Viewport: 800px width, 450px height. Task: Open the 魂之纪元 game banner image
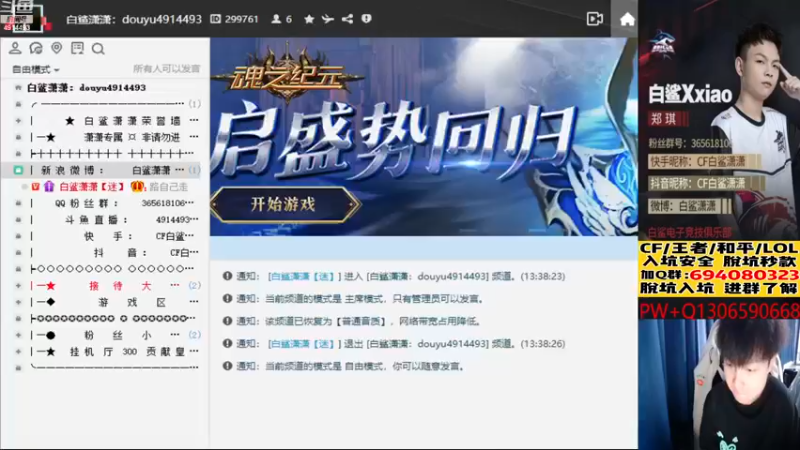423,137
